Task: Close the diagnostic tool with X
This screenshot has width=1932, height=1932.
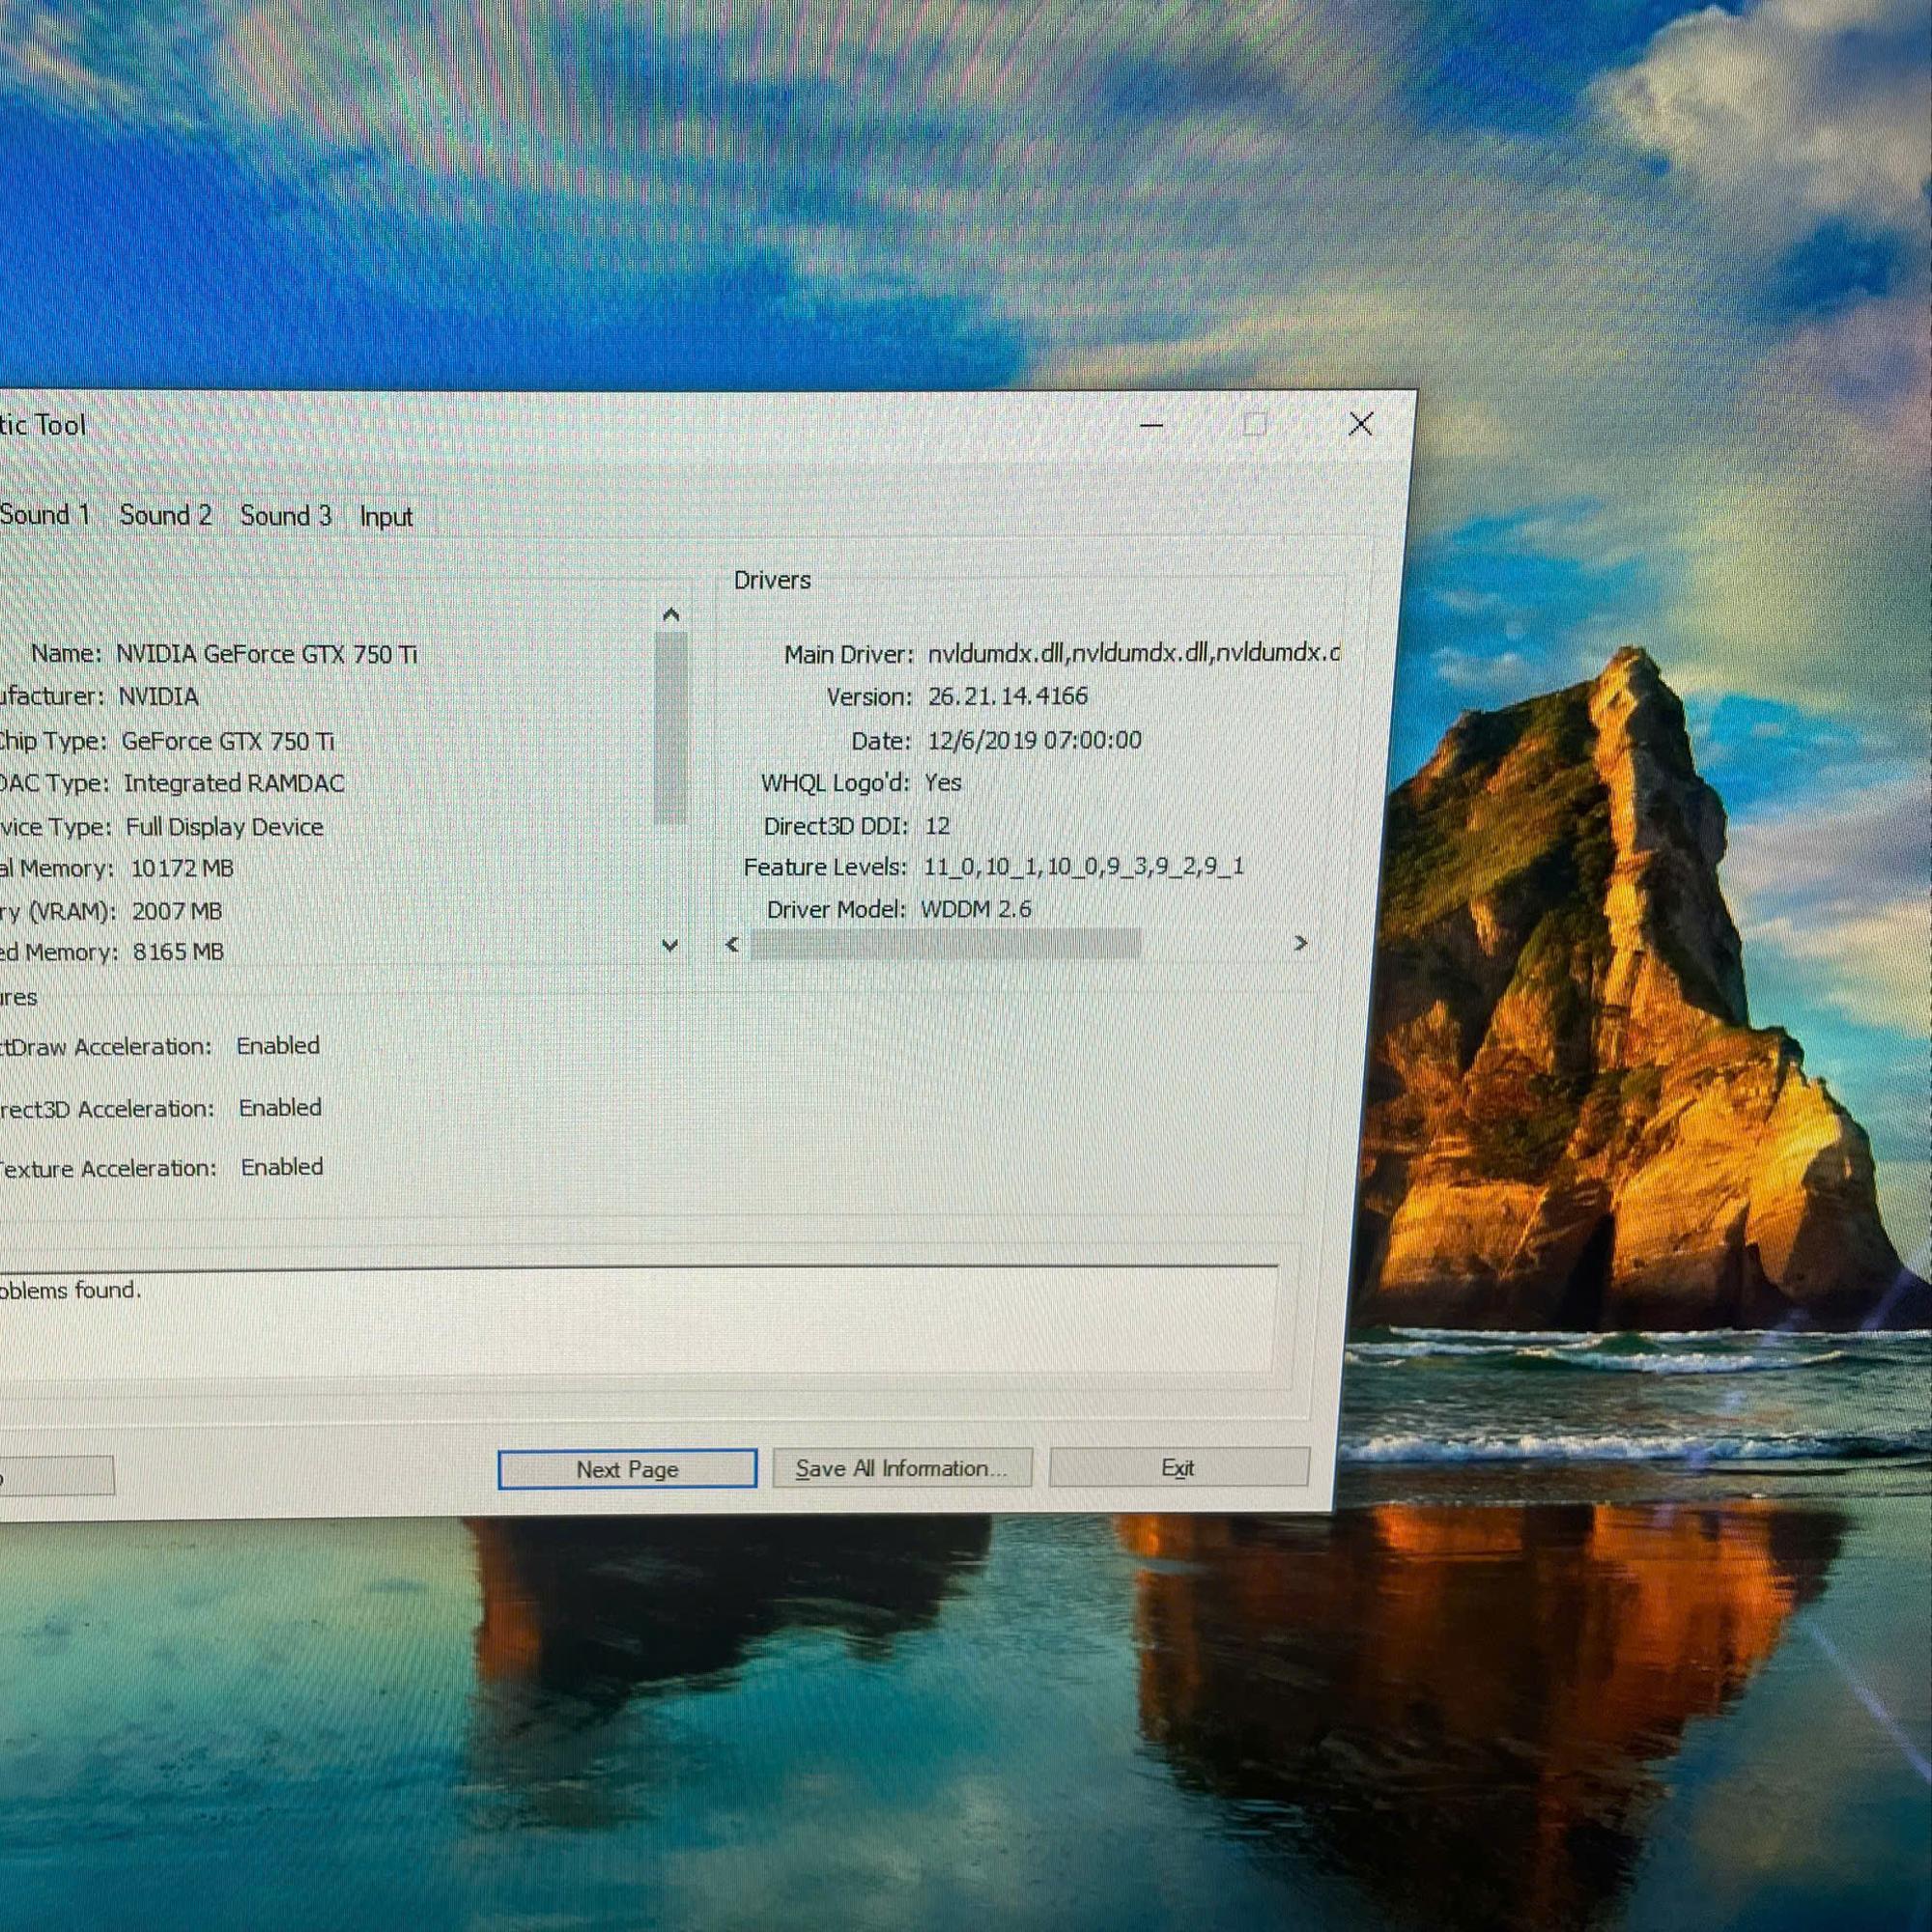Action: pos(1360,424)
